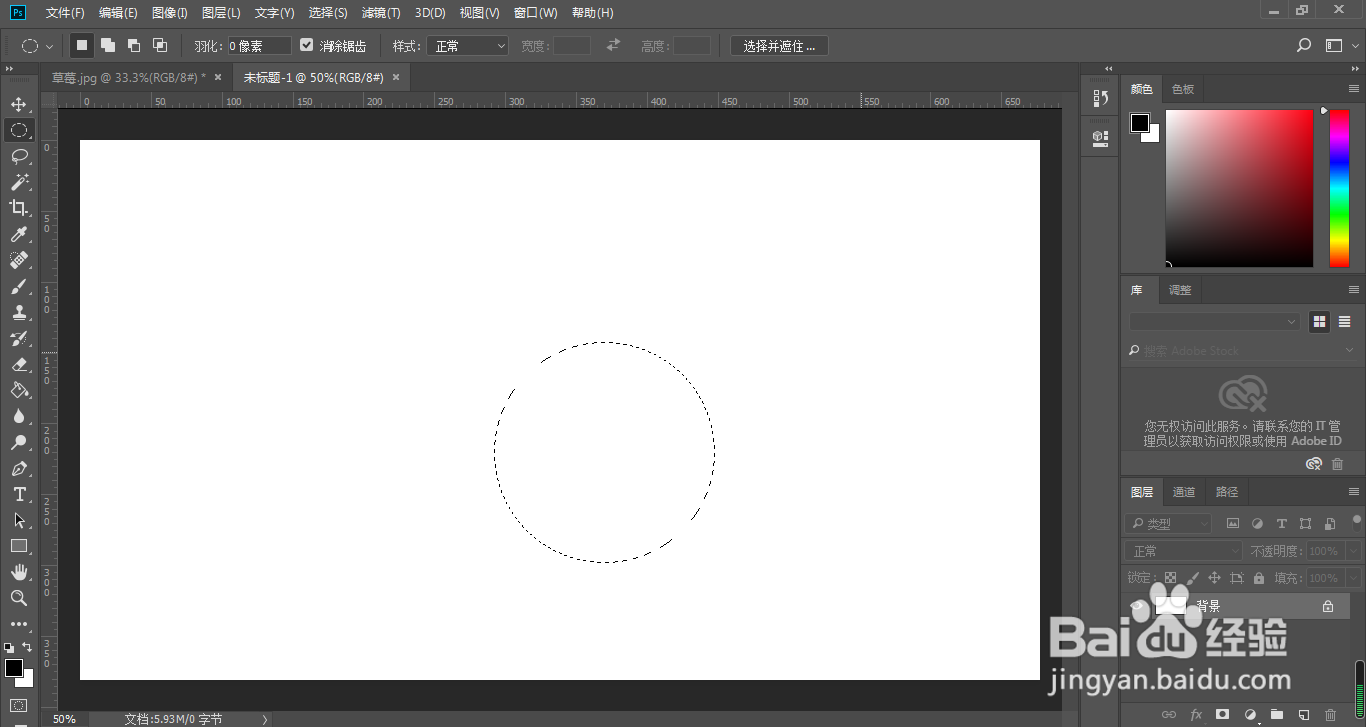Open the layer filter 类型 dropdown
The image size is (1366, 727).
(x=1168, y=524)
